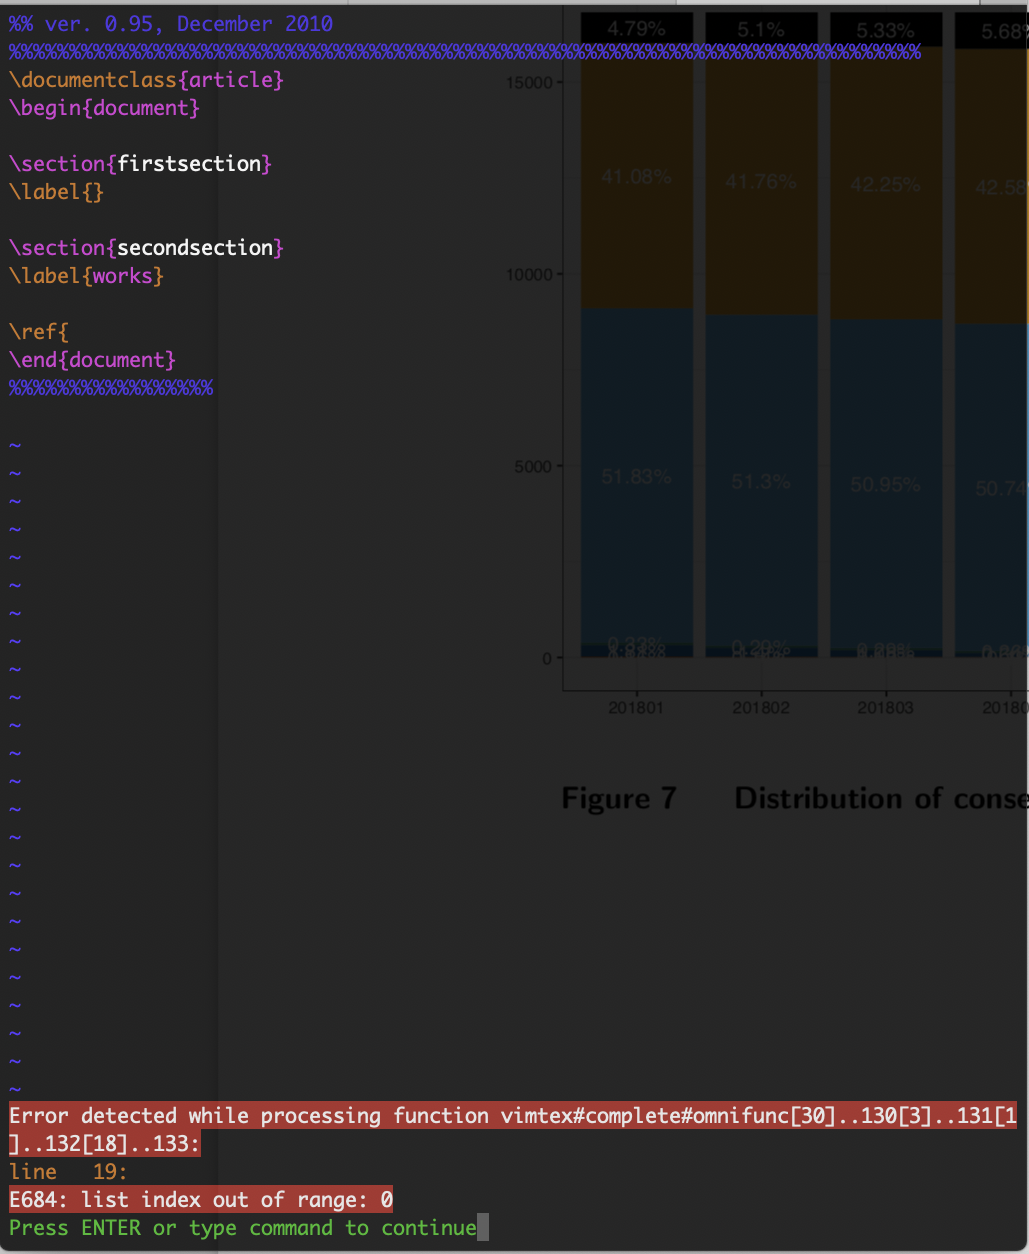Click the 42.25% label in background chart
Image resolution: width=1029 pixels, height=1254 pixels.
click(x=885, y=185)
